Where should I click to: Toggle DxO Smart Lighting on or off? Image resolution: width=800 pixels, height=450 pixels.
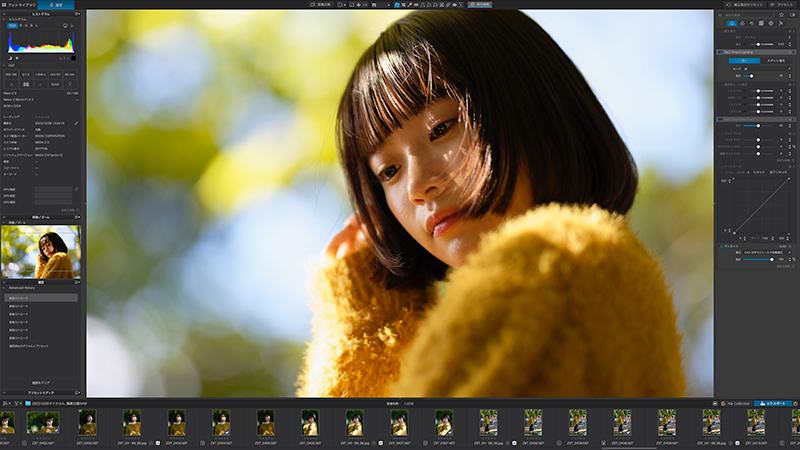point(720,52)
